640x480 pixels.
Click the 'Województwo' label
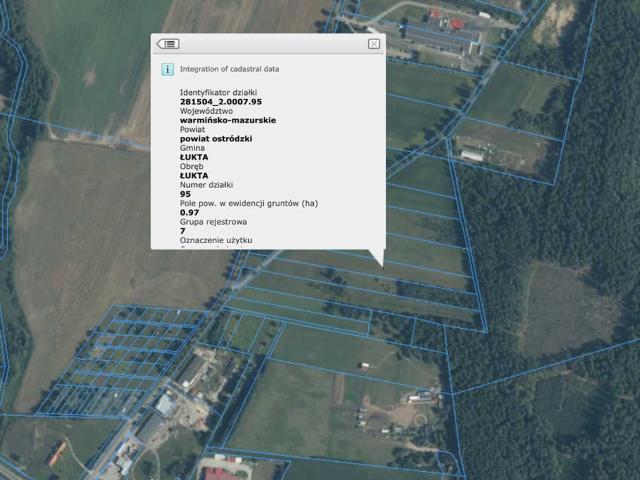(207, 111)
